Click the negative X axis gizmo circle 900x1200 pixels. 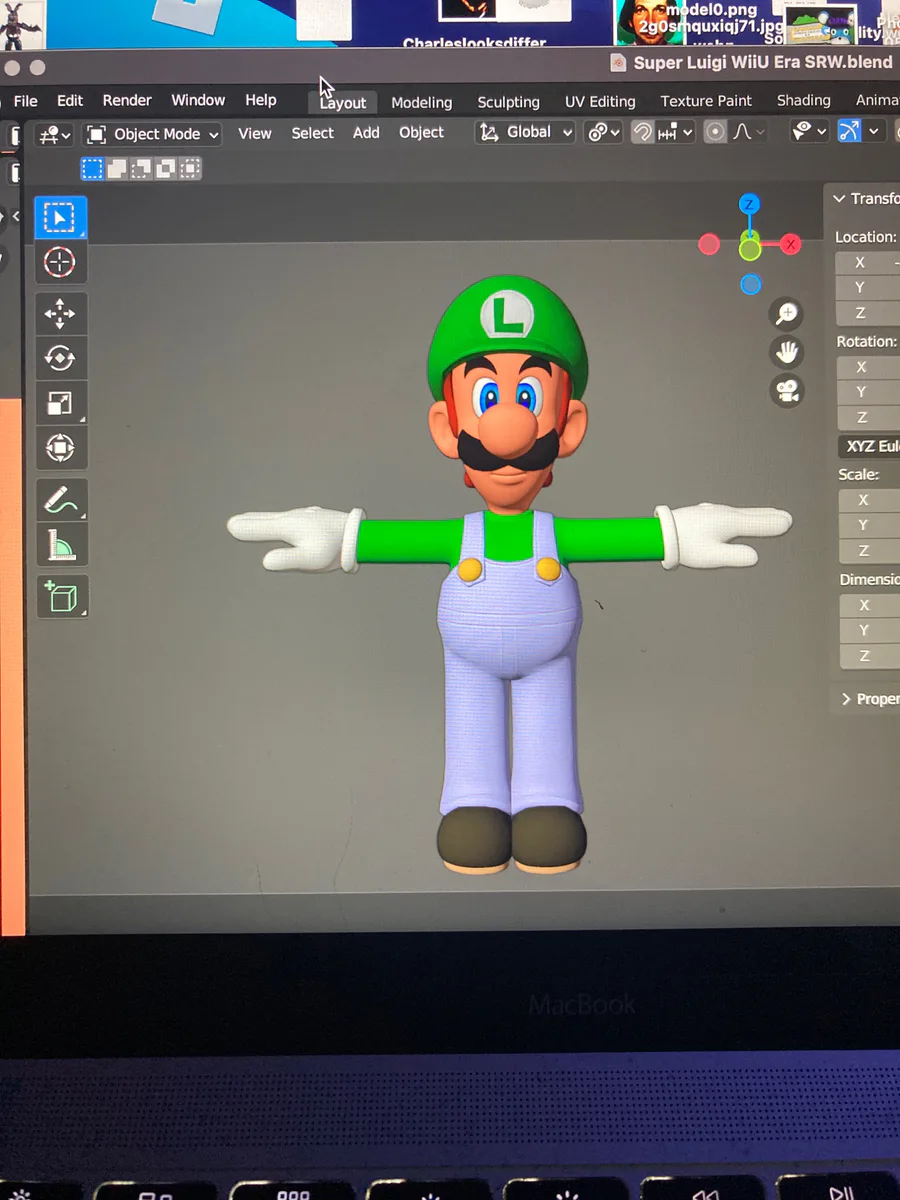coord(709,244)
